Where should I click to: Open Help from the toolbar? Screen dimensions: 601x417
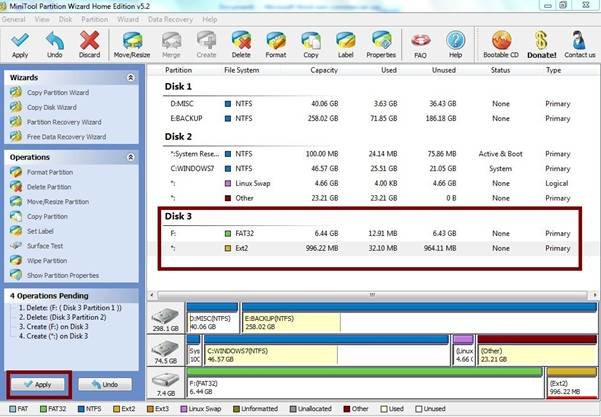455,45
